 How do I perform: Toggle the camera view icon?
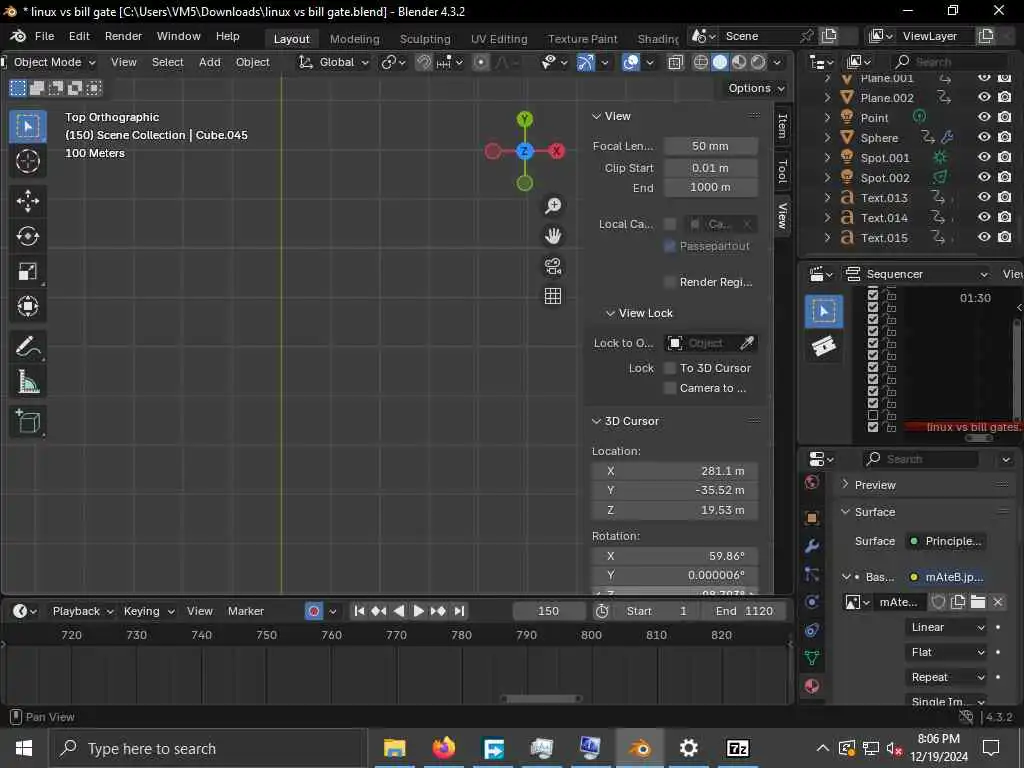(553, 266)
